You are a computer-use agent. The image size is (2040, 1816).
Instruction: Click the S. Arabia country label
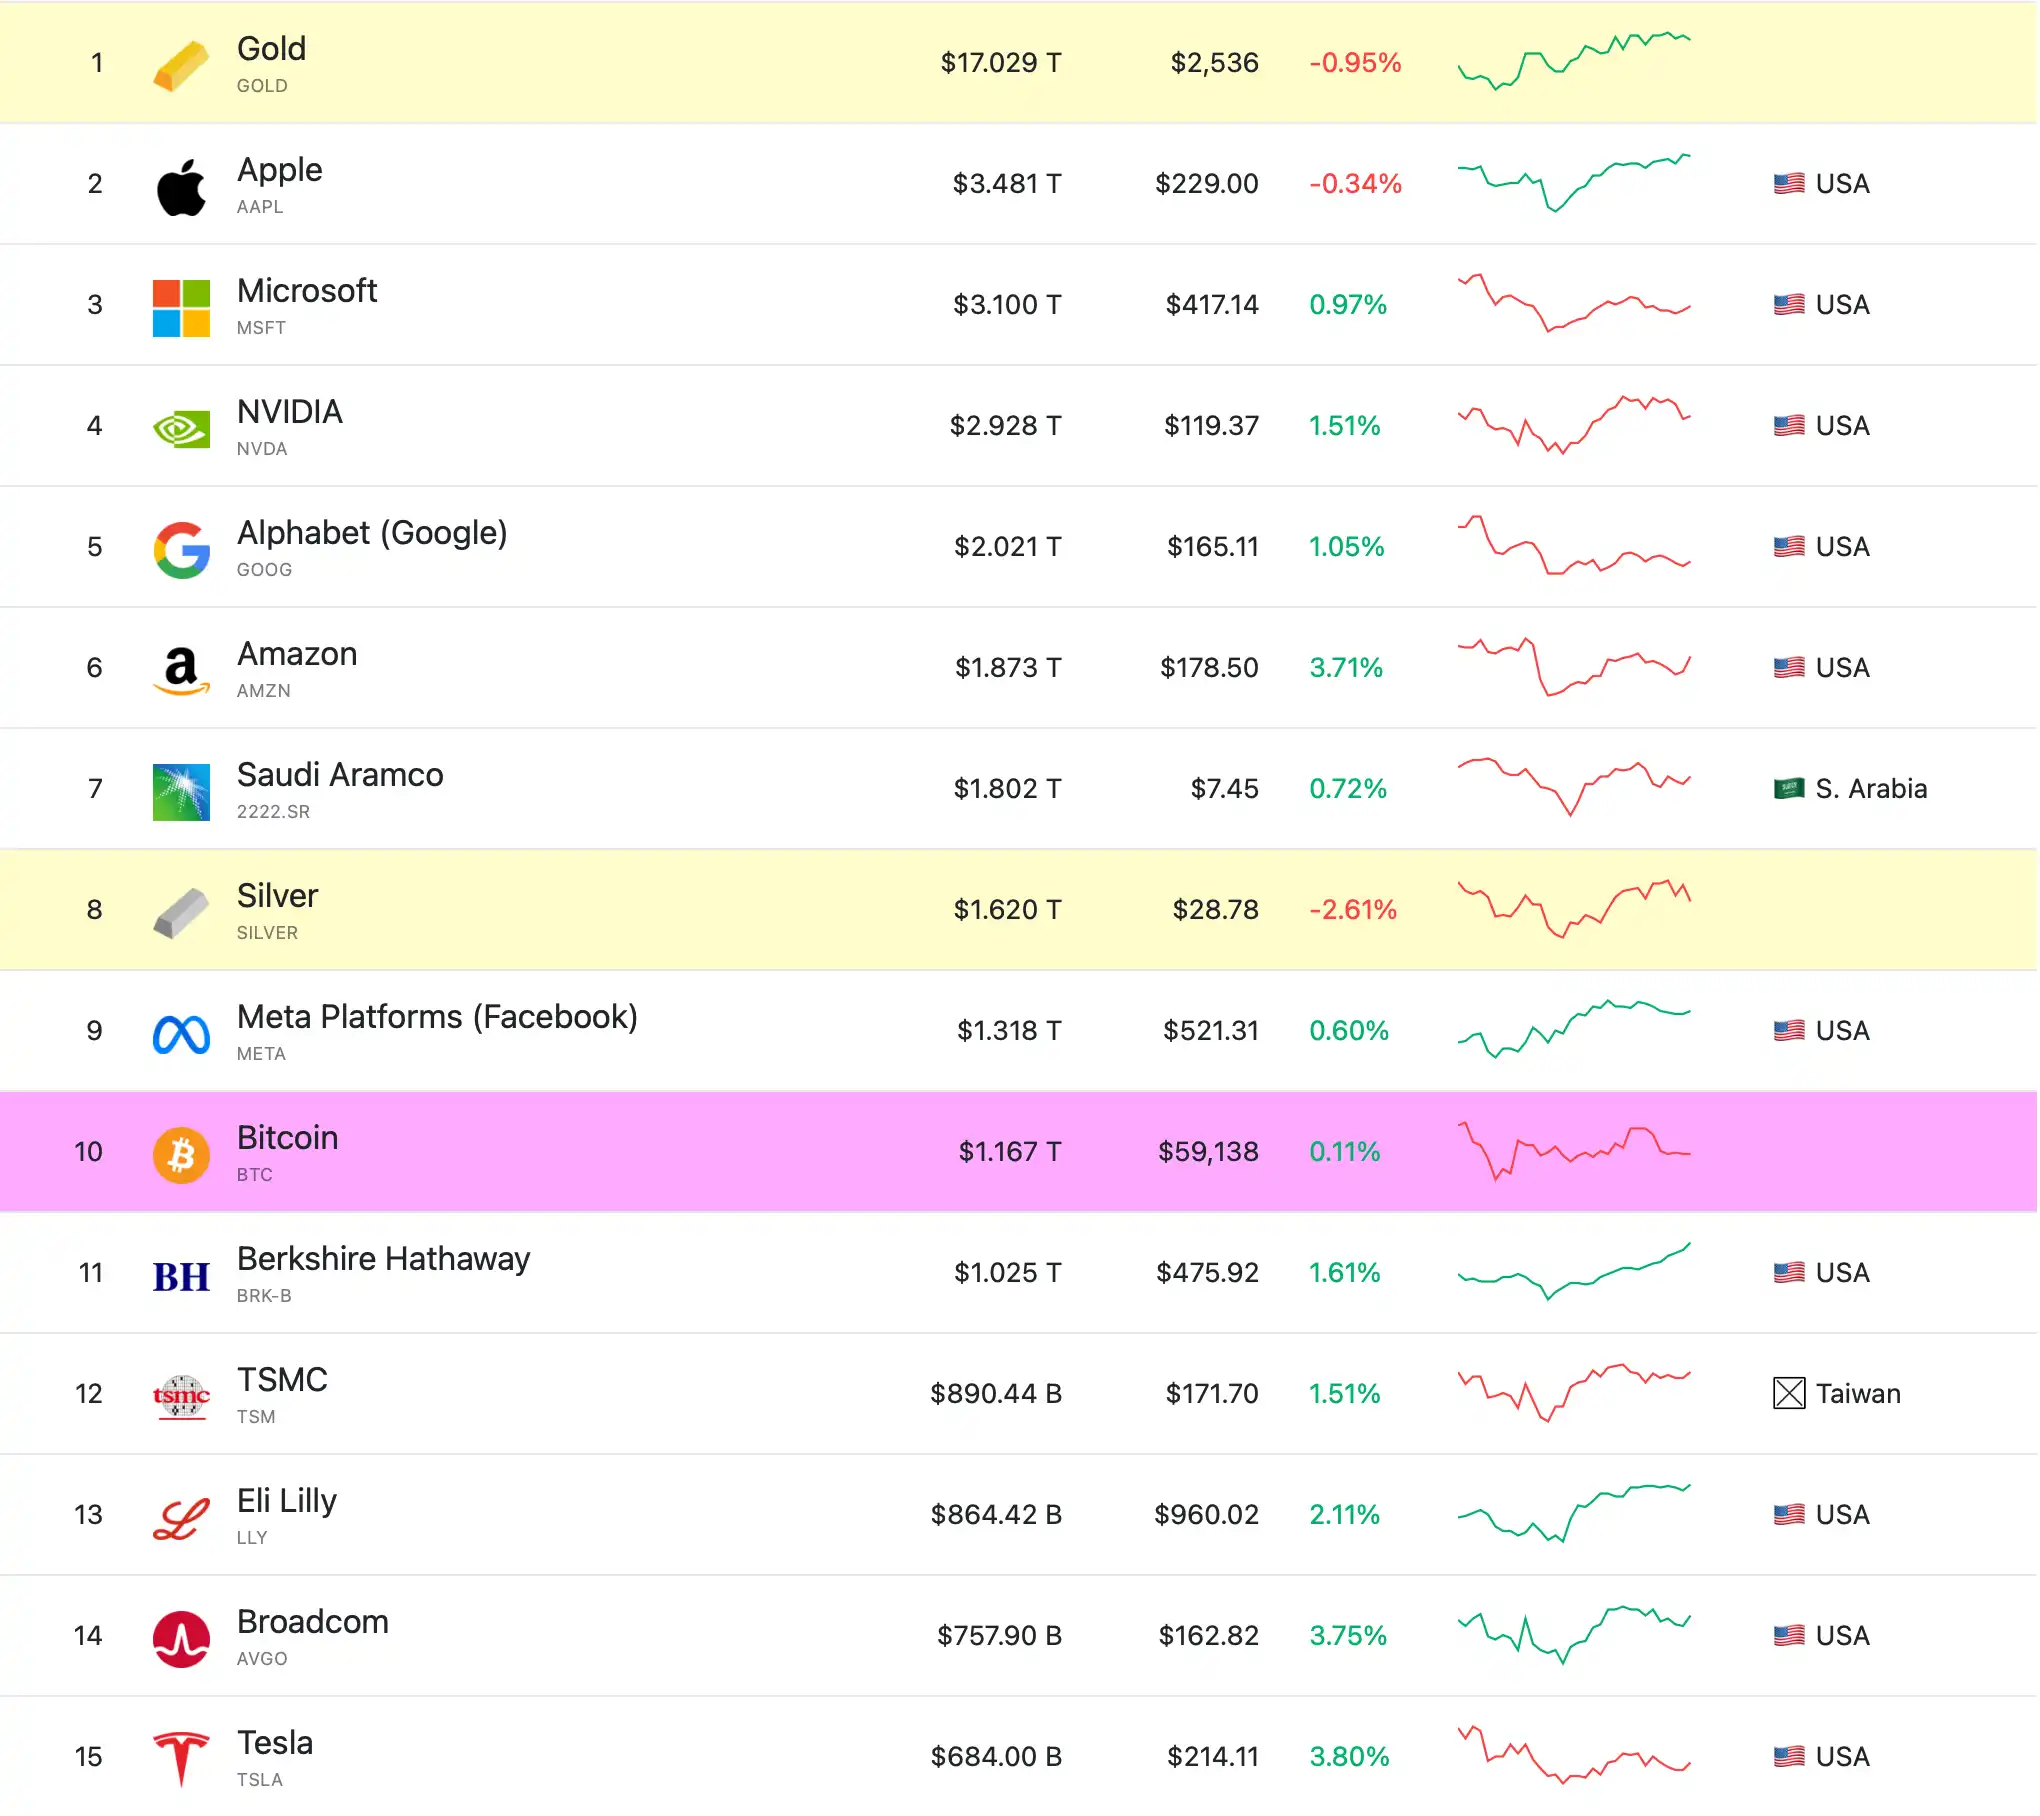tap(1870, 788)
